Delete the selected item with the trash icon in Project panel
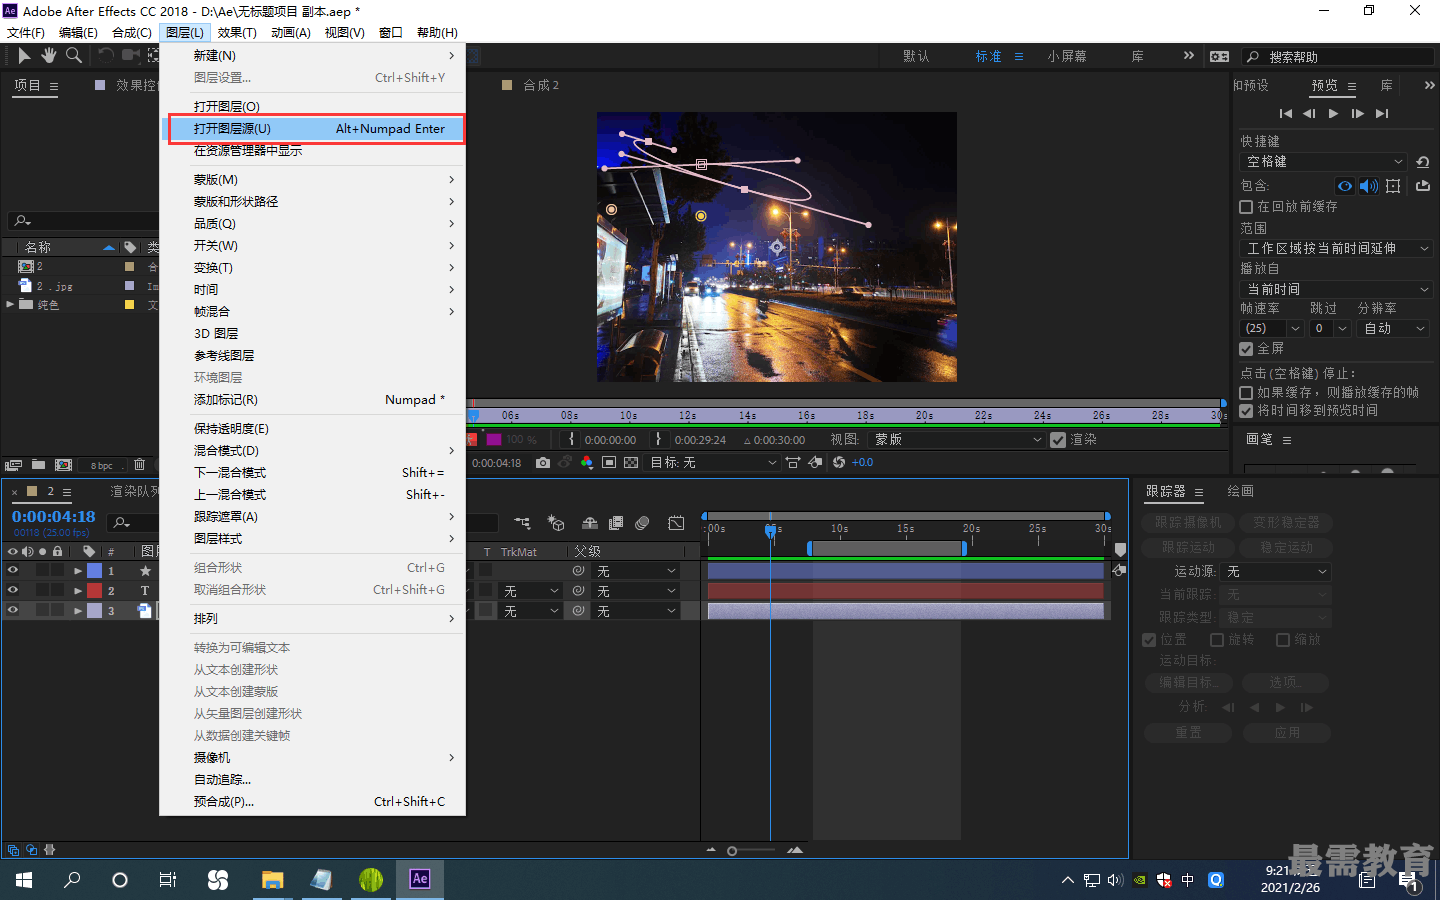This screenshot has height=900, width=1440. [139, 465]
